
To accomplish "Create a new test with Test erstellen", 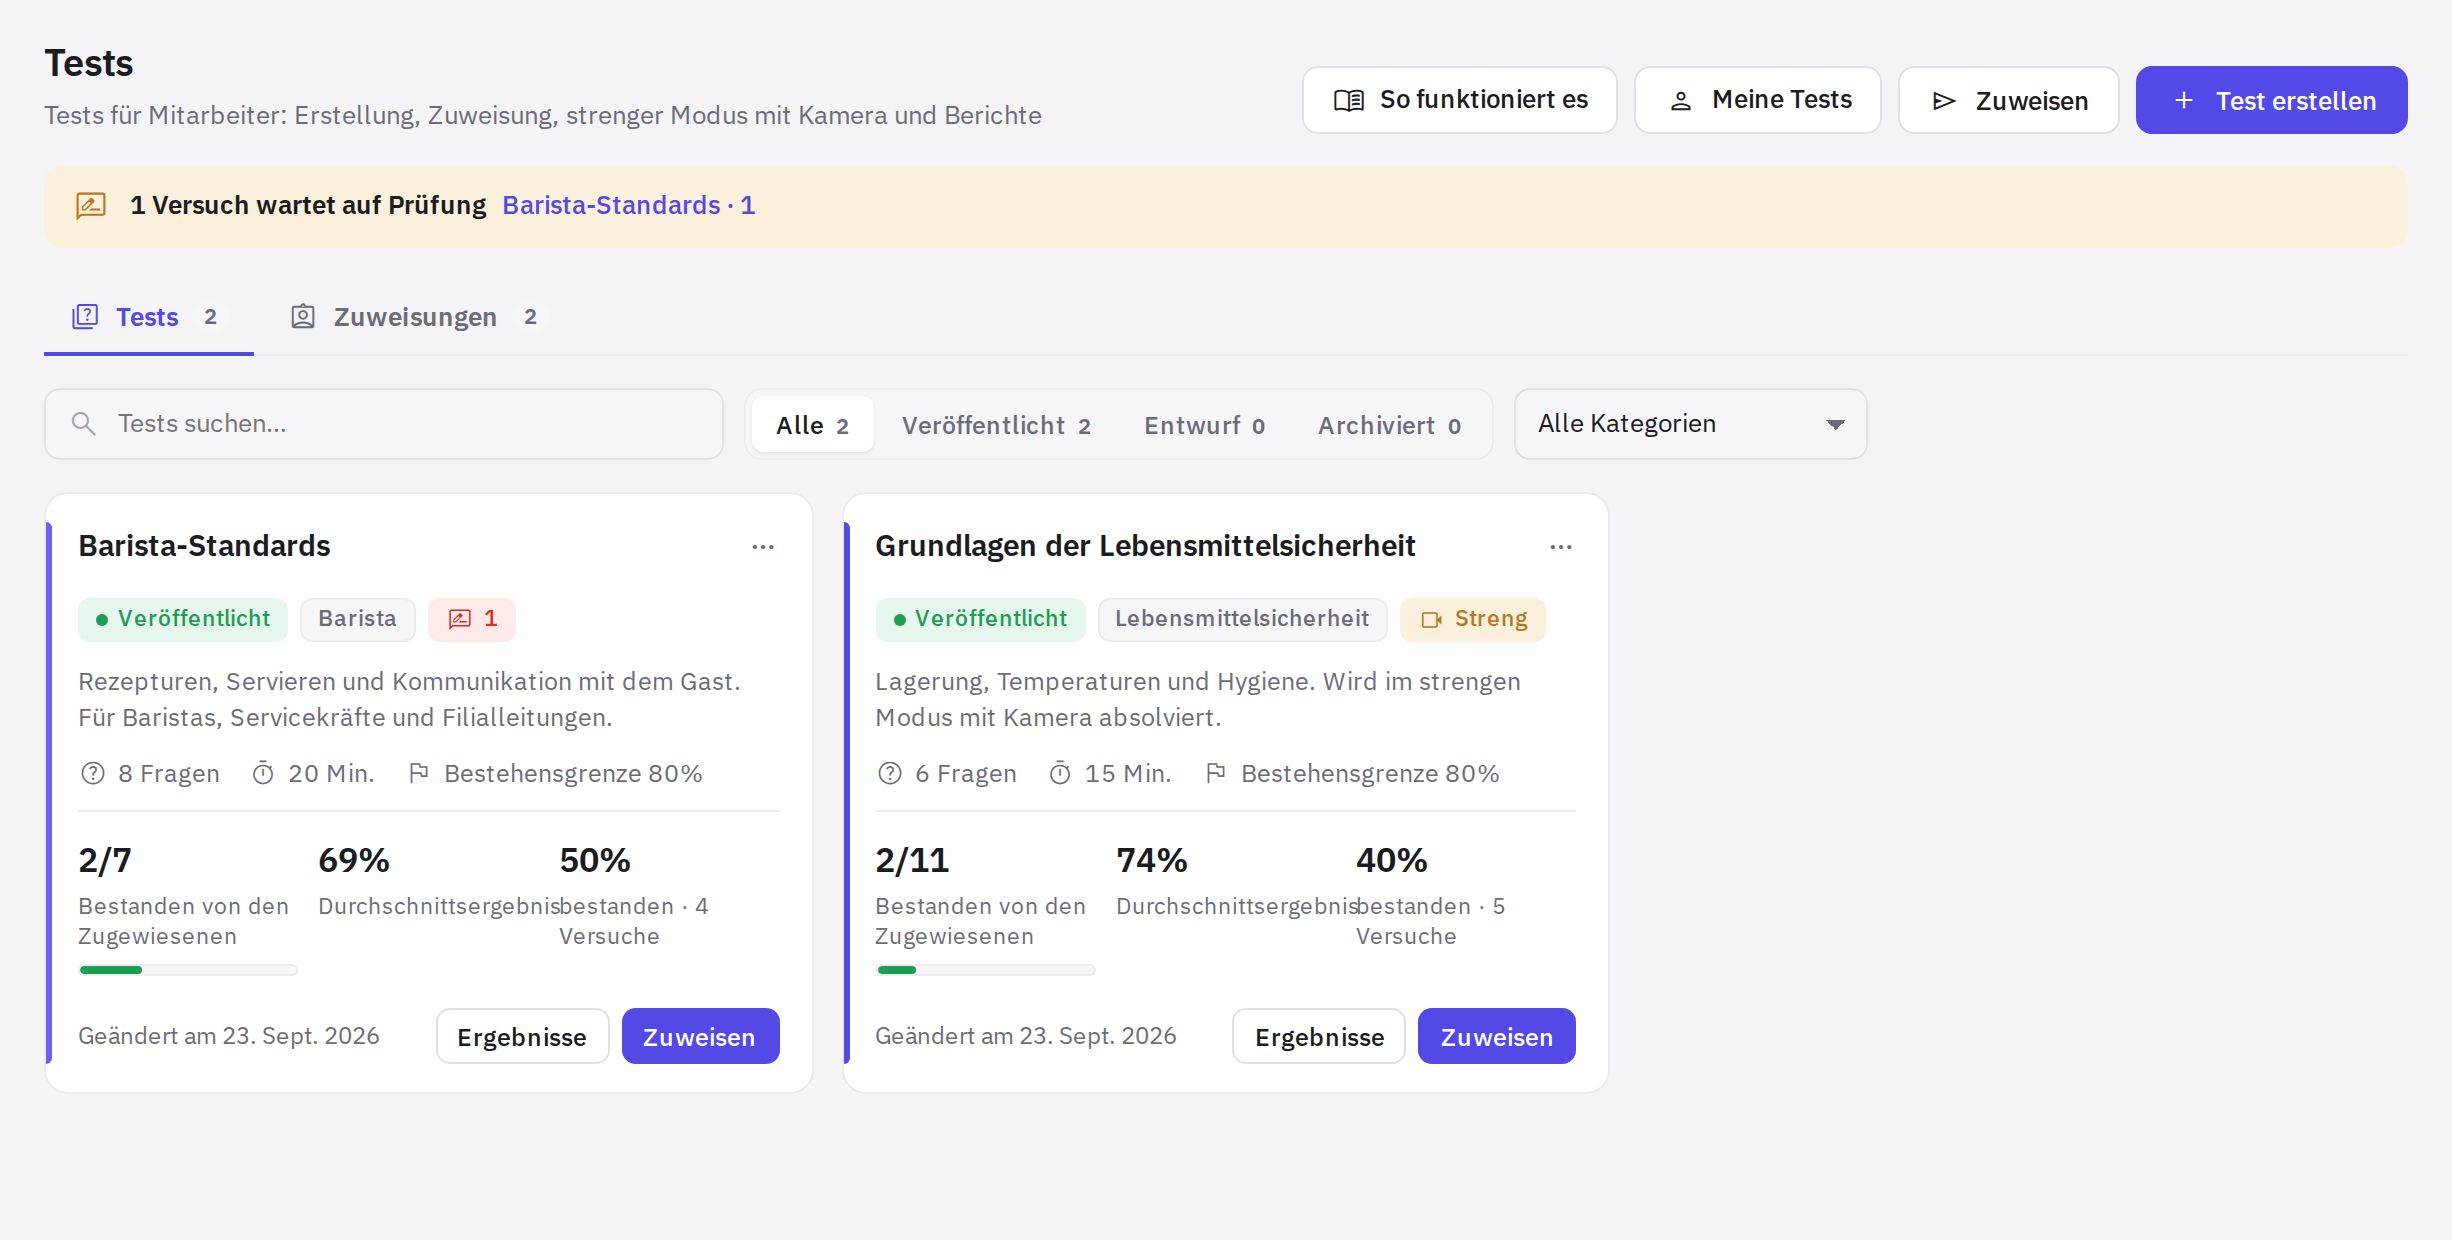I will point(2271,100).
